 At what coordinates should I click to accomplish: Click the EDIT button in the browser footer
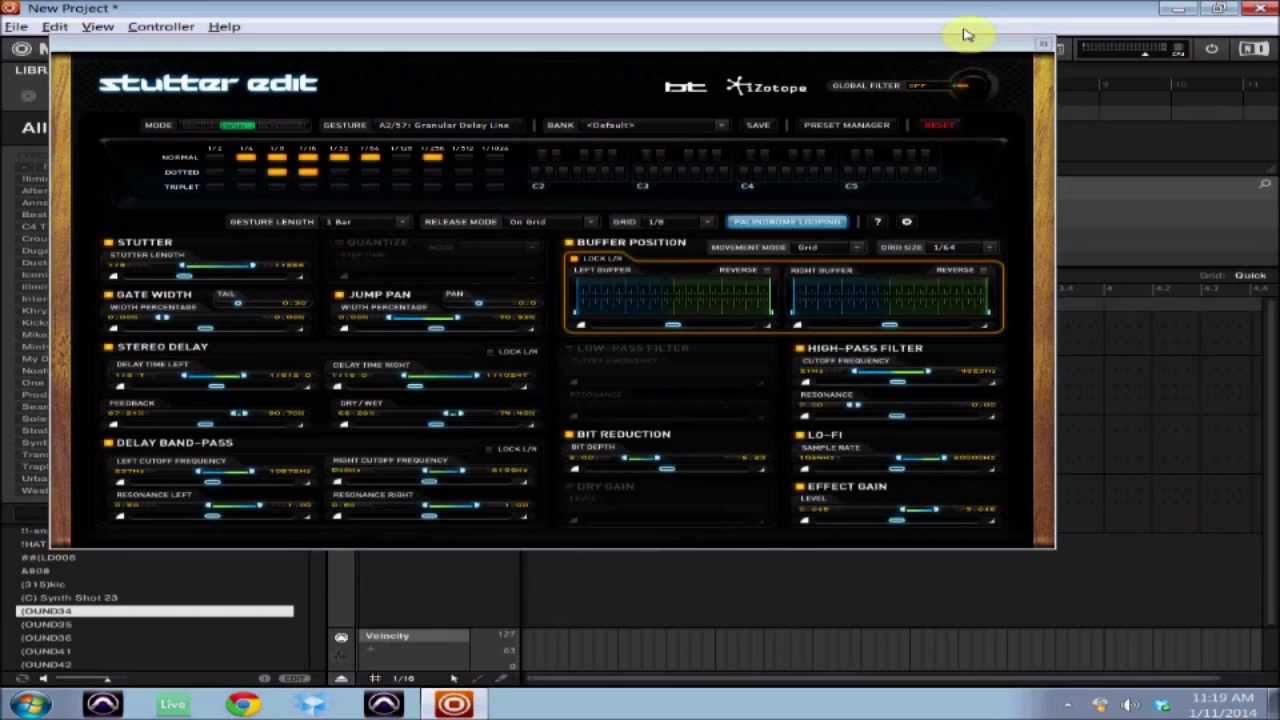pyautogui.click(x=294, y=679)
